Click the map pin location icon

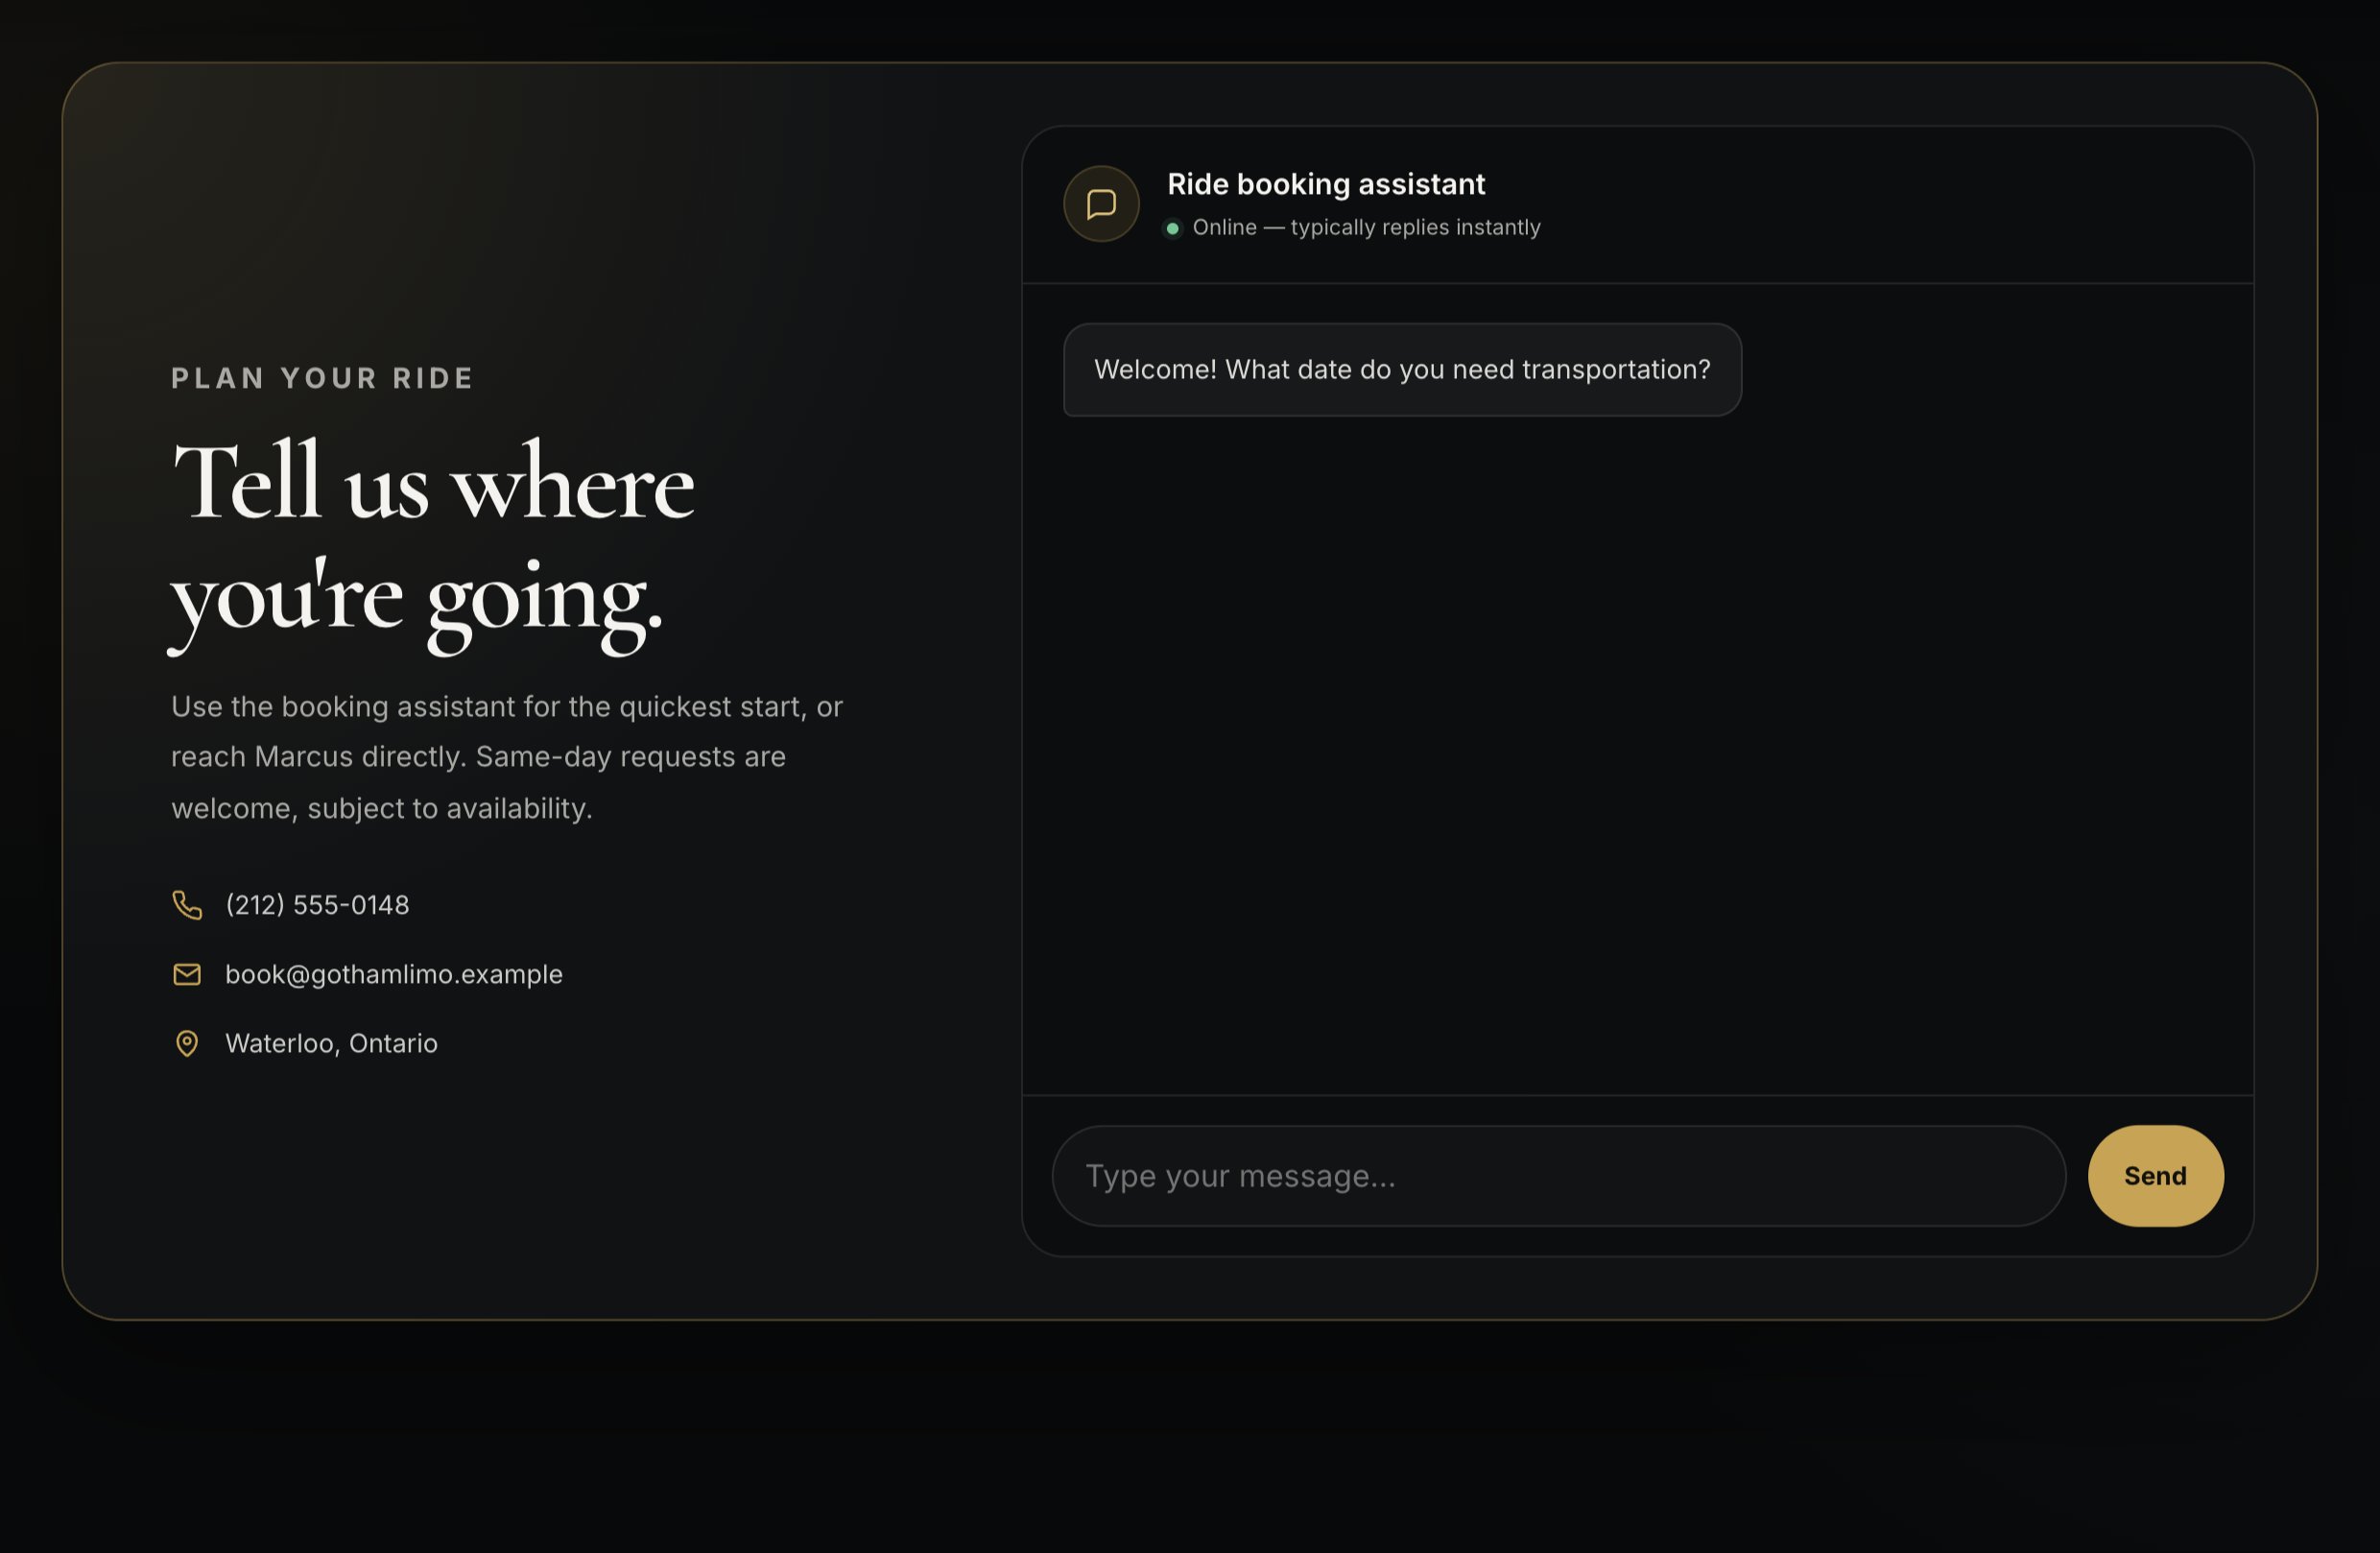187,1043
